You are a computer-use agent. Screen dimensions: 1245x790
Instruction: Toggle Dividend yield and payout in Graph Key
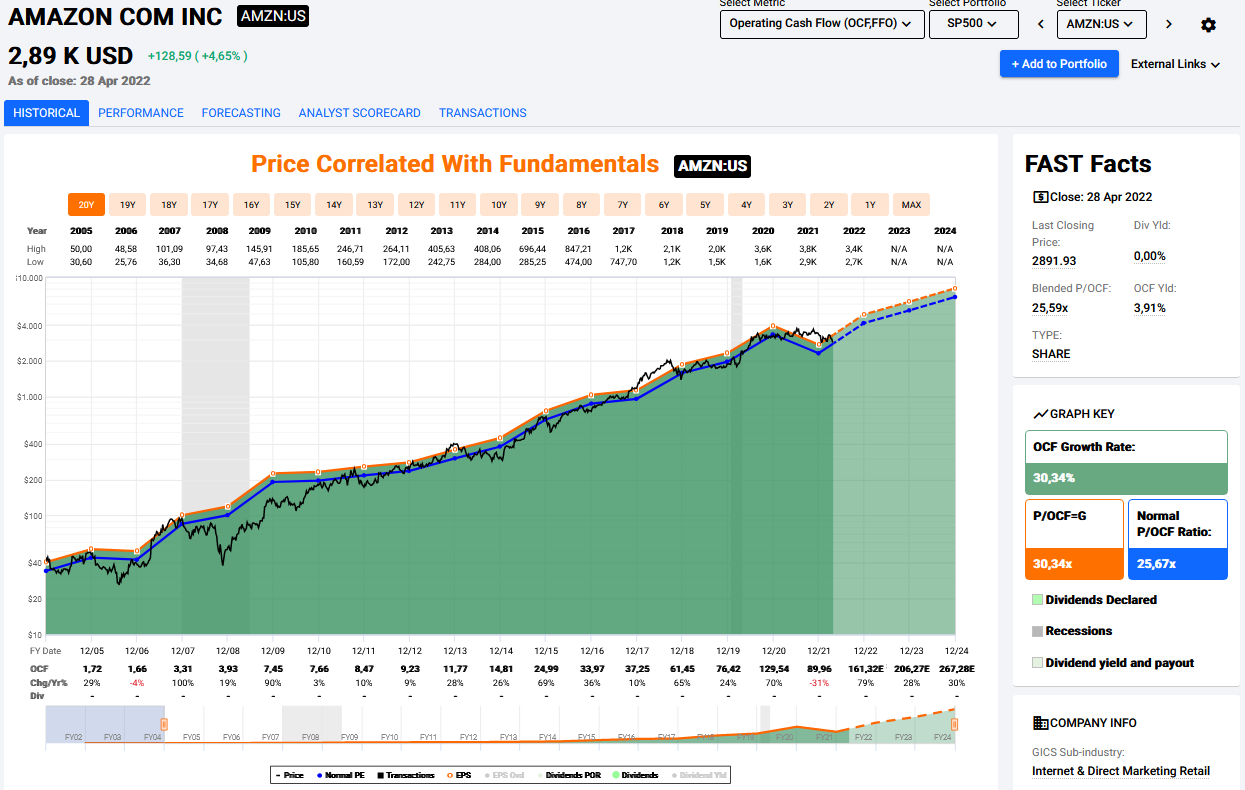(x=1113, y=663)
